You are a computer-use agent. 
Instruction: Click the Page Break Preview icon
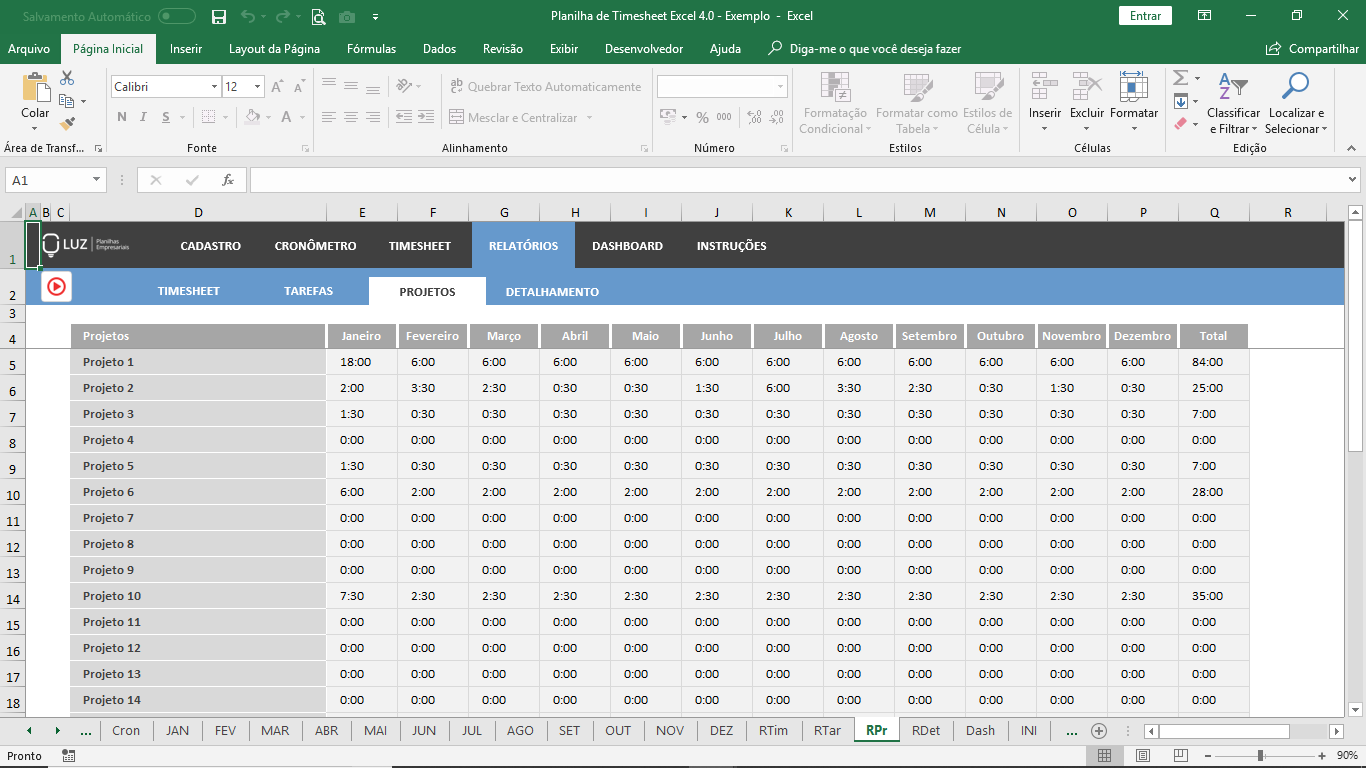tap(1181, 756)
